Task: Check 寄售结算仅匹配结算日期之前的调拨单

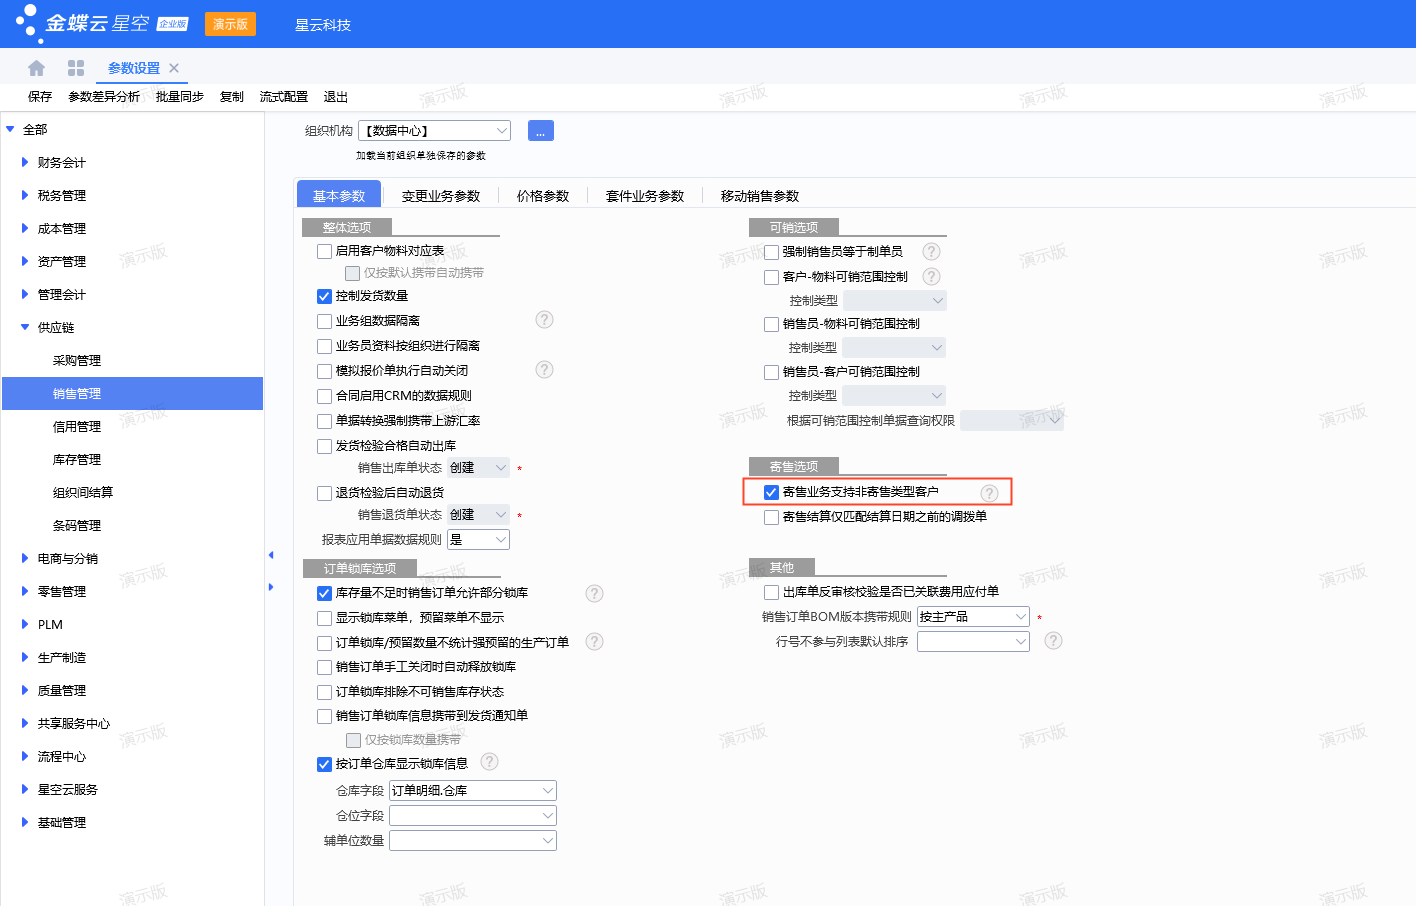Action: [x=771, y=517]
